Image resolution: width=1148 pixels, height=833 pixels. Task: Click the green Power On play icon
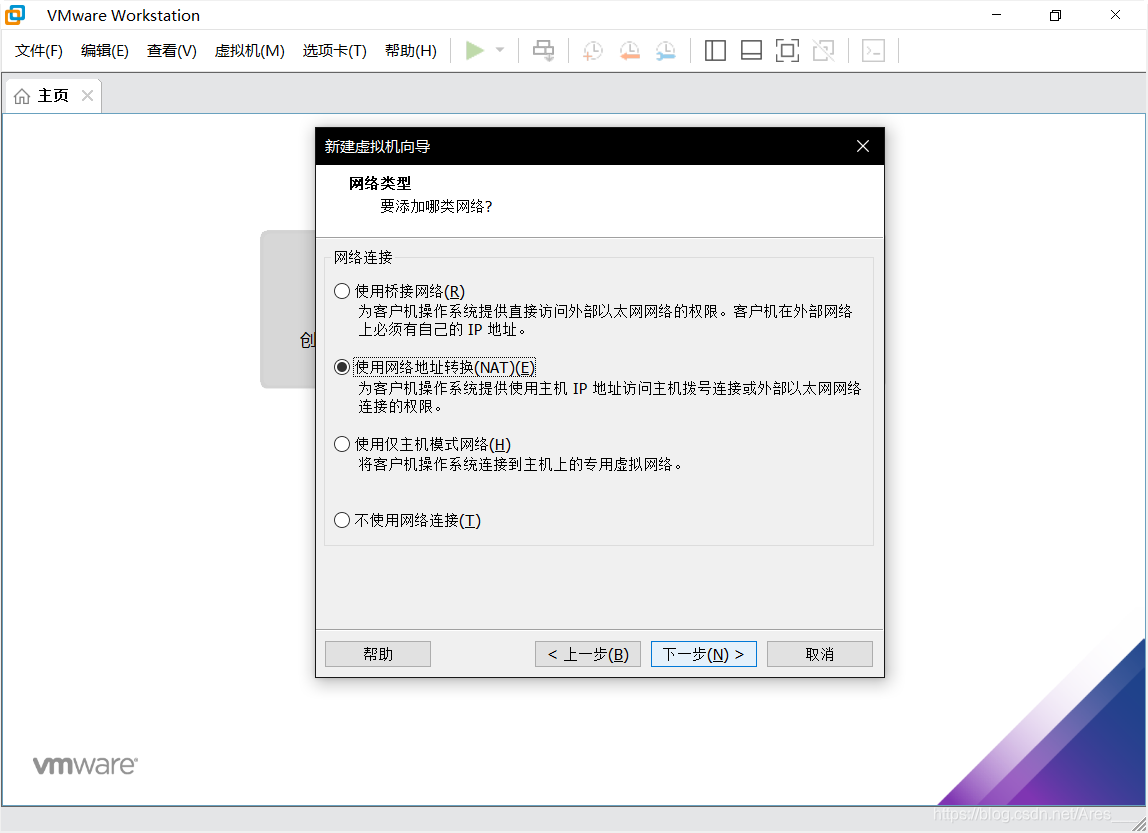(474, 51)
